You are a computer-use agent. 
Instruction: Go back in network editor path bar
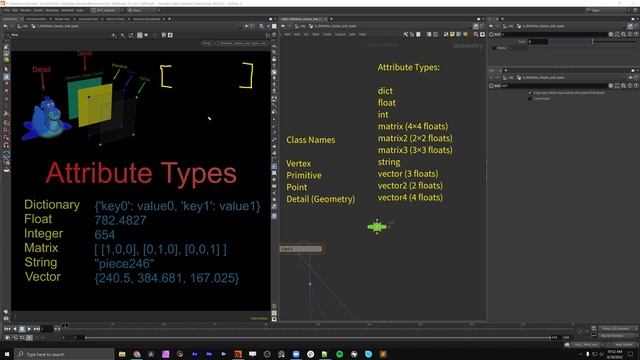(x=283, y=26)
